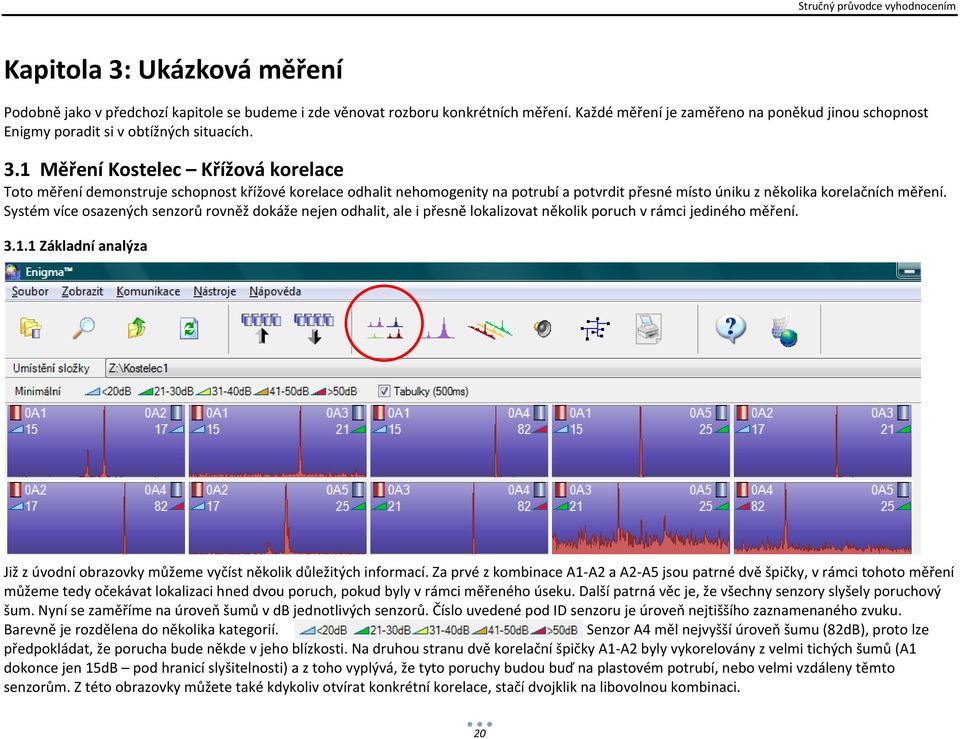Open the noisy 0A3–0A5 correlation graph
This screenshot has height=739, width=960.
640,517
